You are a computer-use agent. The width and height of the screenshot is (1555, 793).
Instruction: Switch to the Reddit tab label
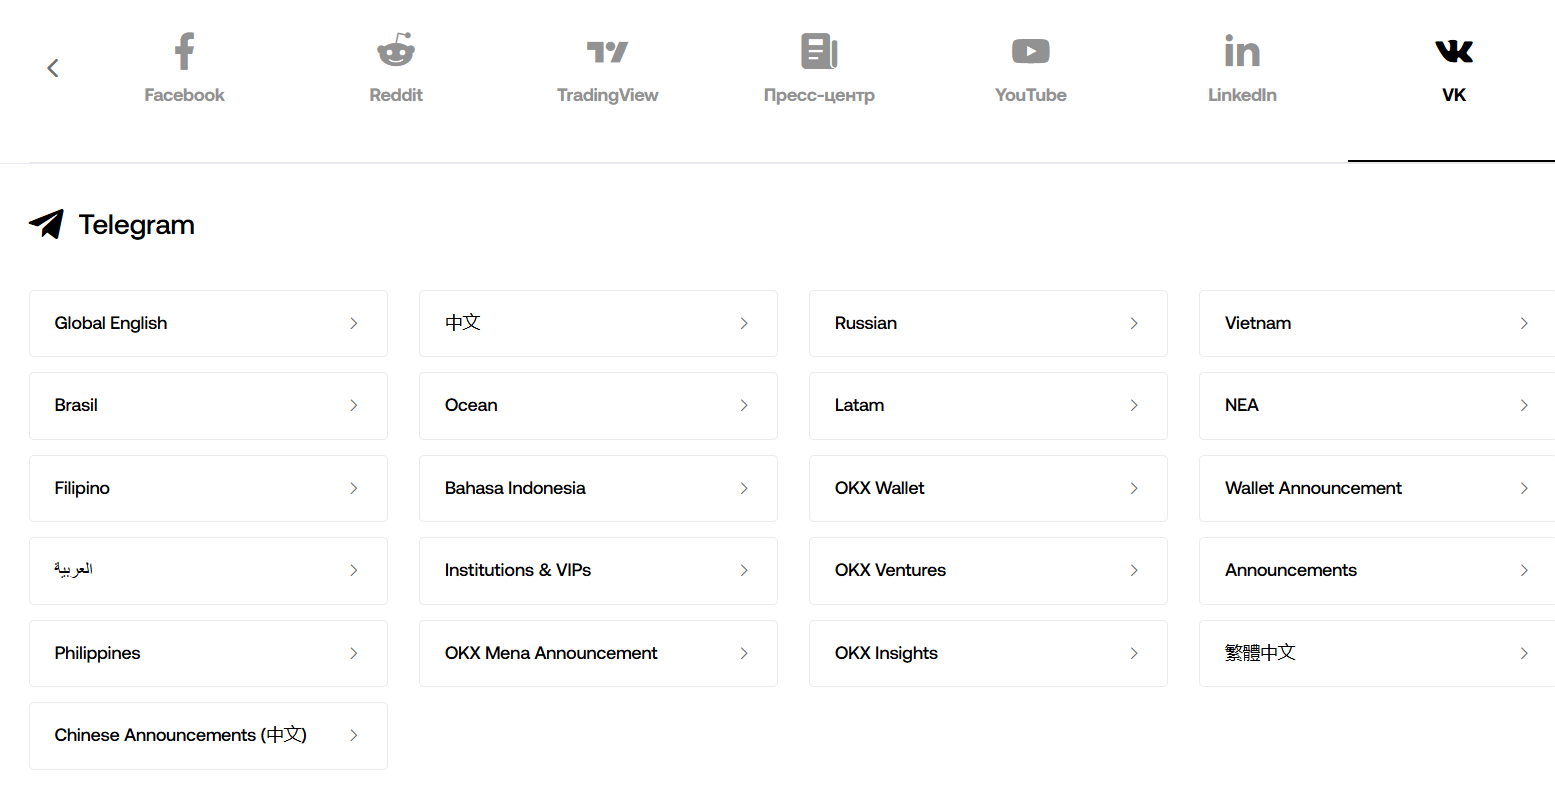(396, 95)
